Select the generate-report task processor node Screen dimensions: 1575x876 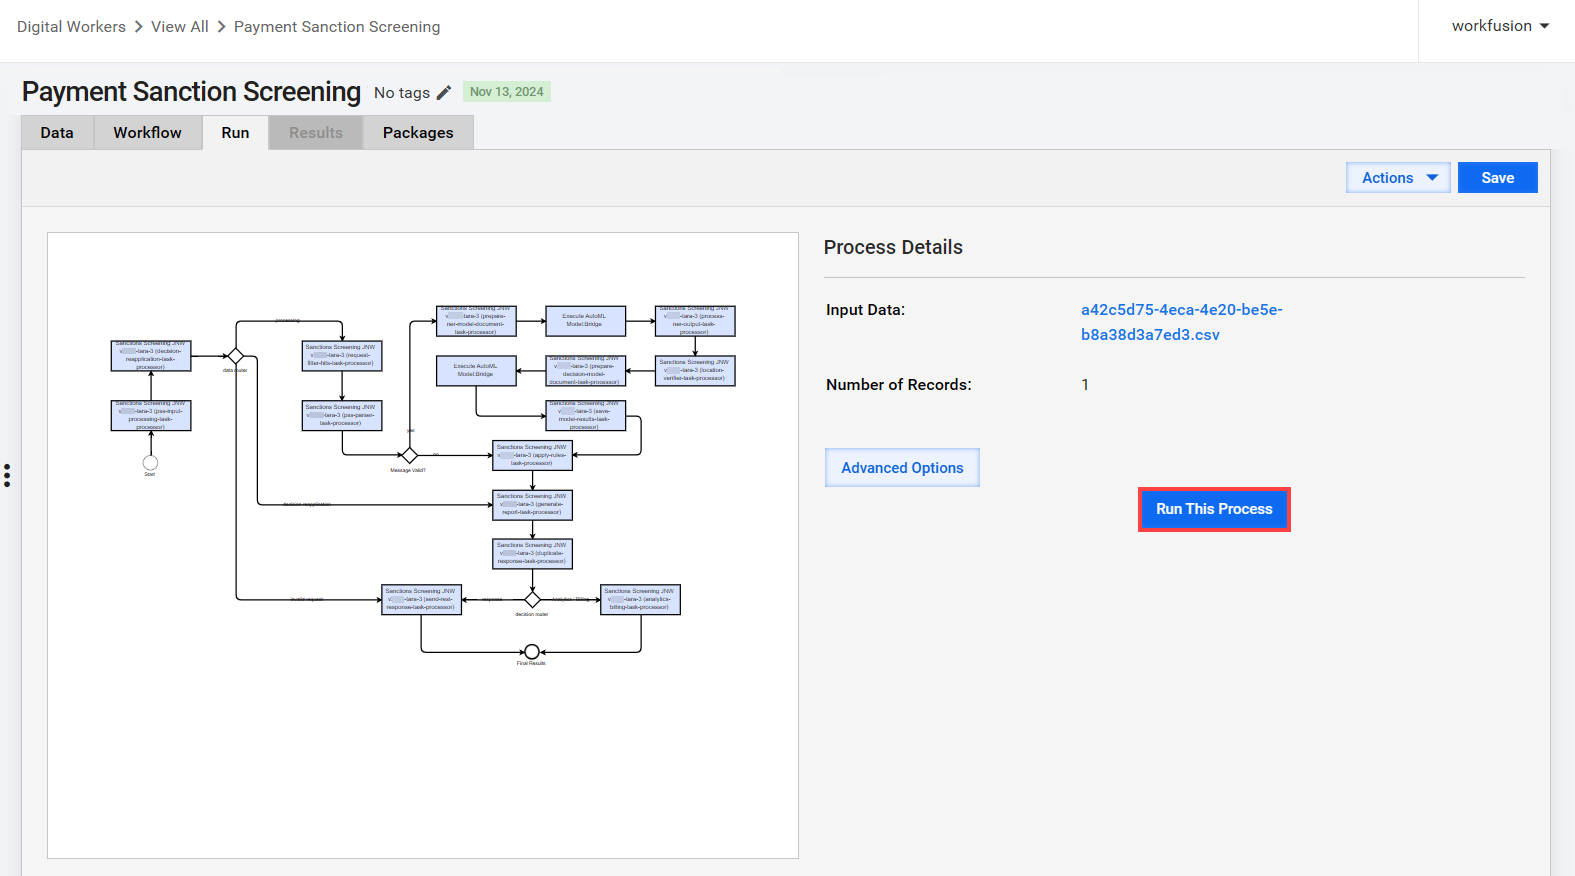click(533, 505)
